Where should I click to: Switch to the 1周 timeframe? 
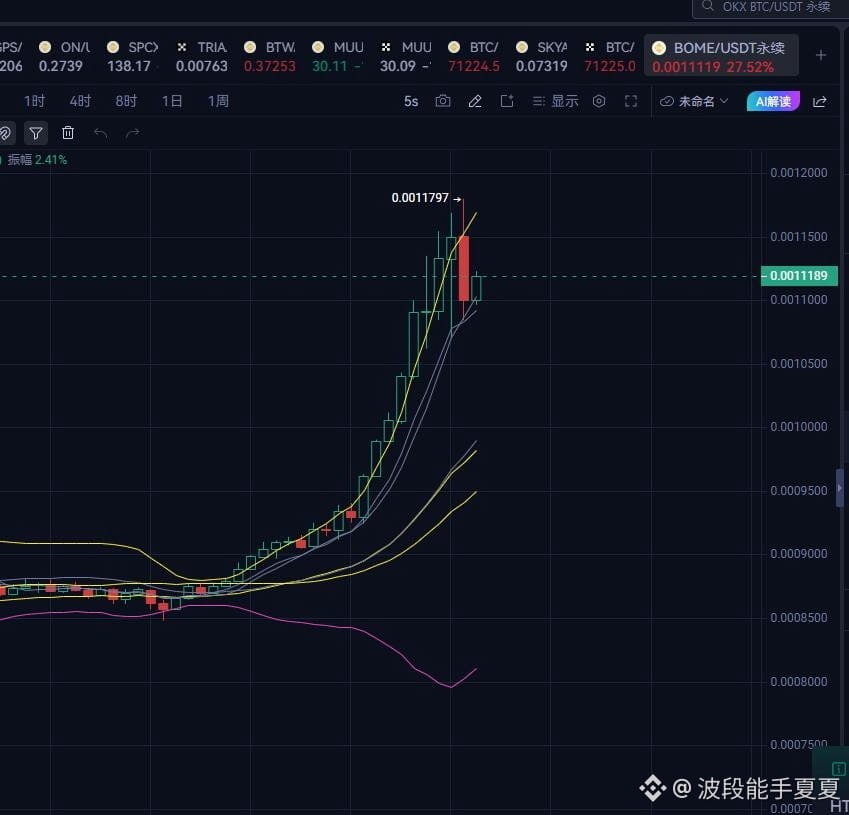coord(218,101)
